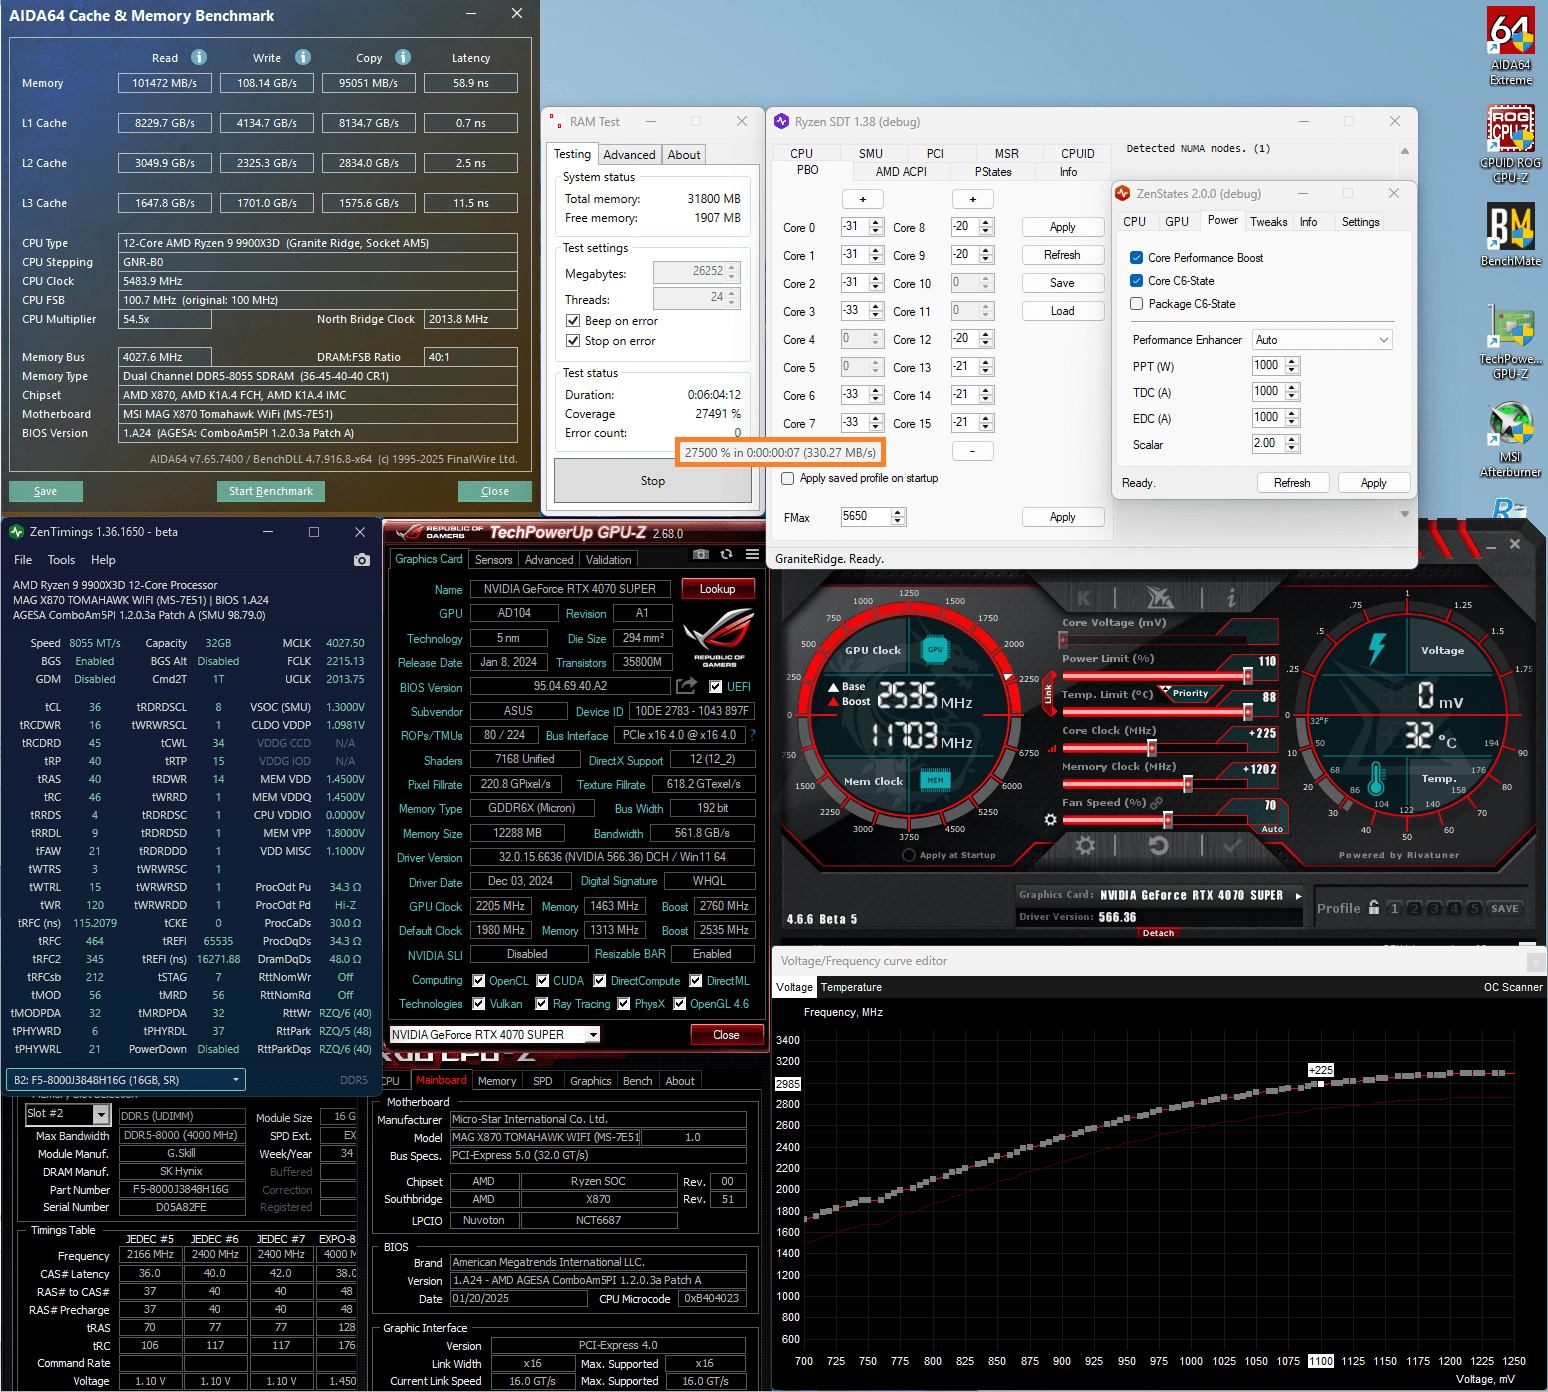Click the Afterburner OC Scanner jet icon

click(x=1159, y=598)
